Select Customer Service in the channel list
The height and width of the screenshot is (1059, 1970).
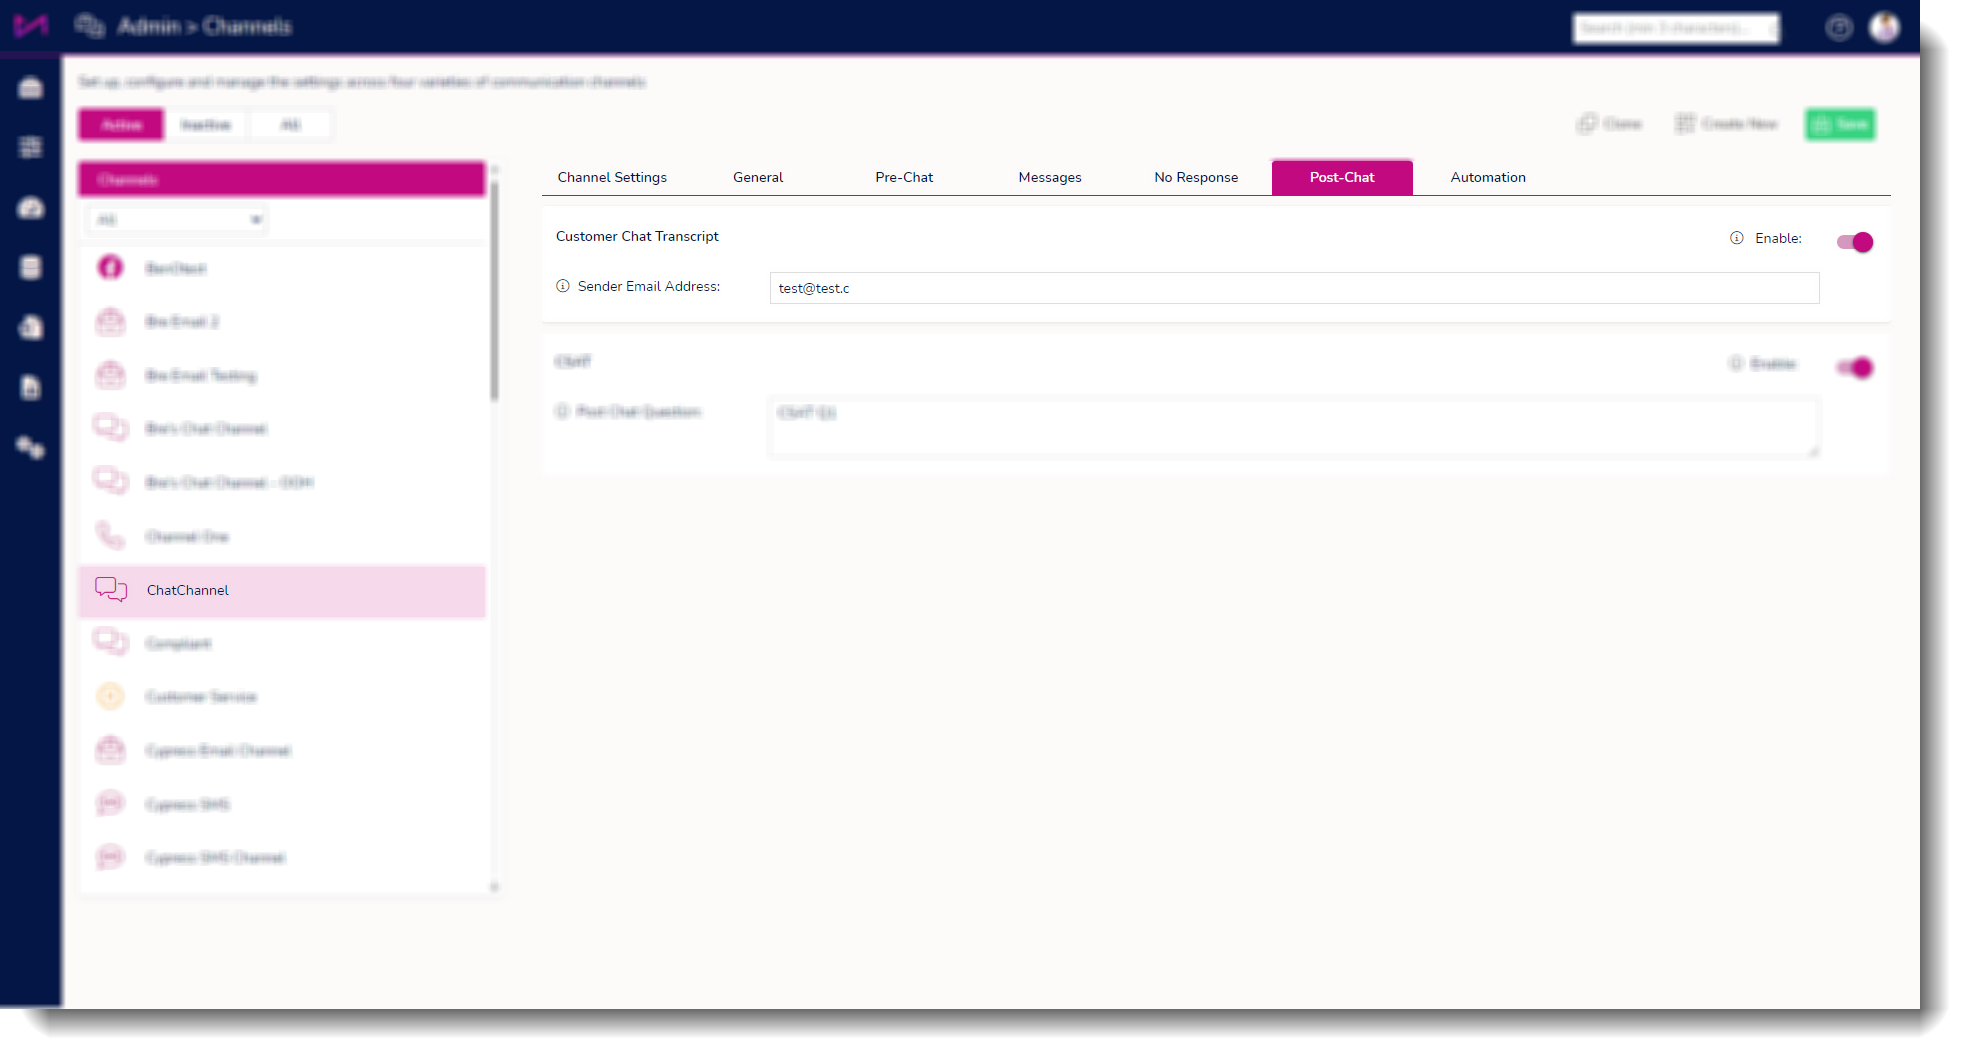coord(282,697)
